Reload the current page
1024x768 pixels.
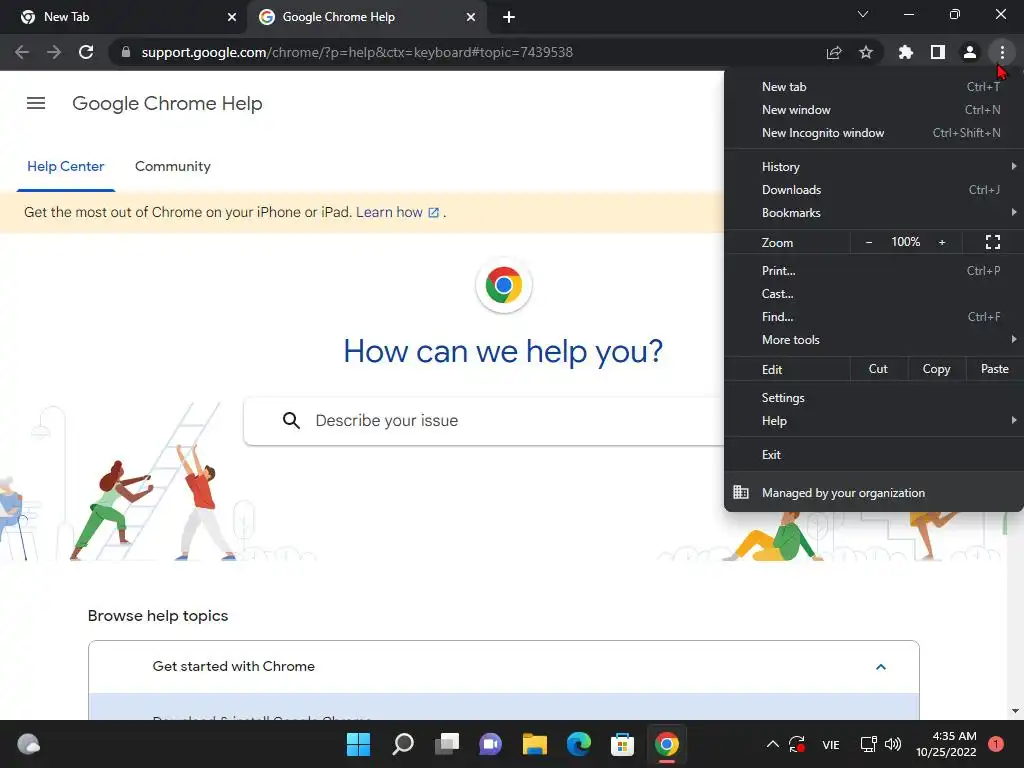pos(86,52)
